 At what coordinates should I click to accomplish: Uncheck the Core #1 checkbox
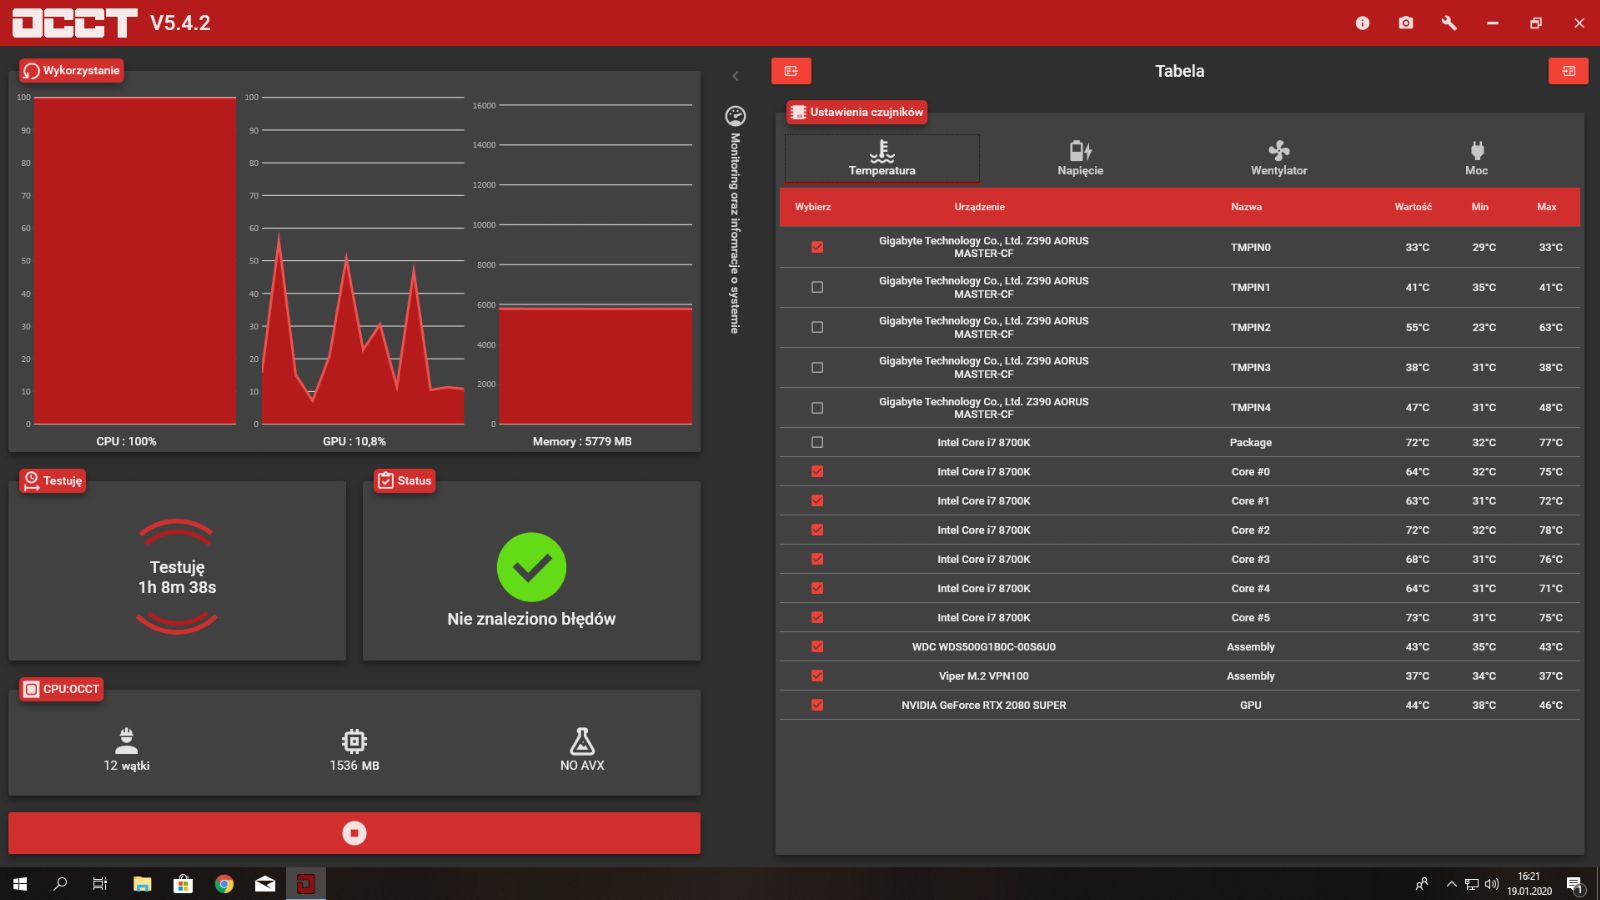pyautogui.click(x=817, y=501)
